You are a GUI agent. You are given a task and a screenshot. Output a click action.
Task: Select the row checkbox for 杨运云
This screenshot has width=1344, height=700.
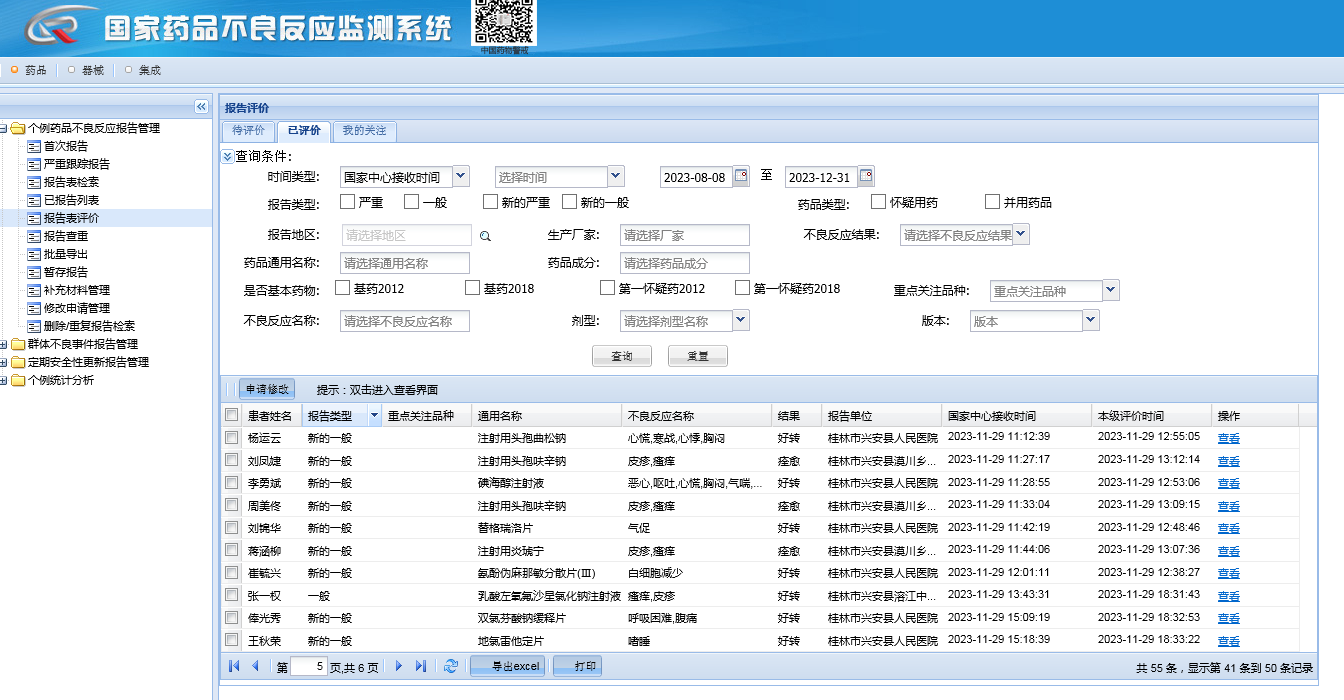[x=232, y=438]
